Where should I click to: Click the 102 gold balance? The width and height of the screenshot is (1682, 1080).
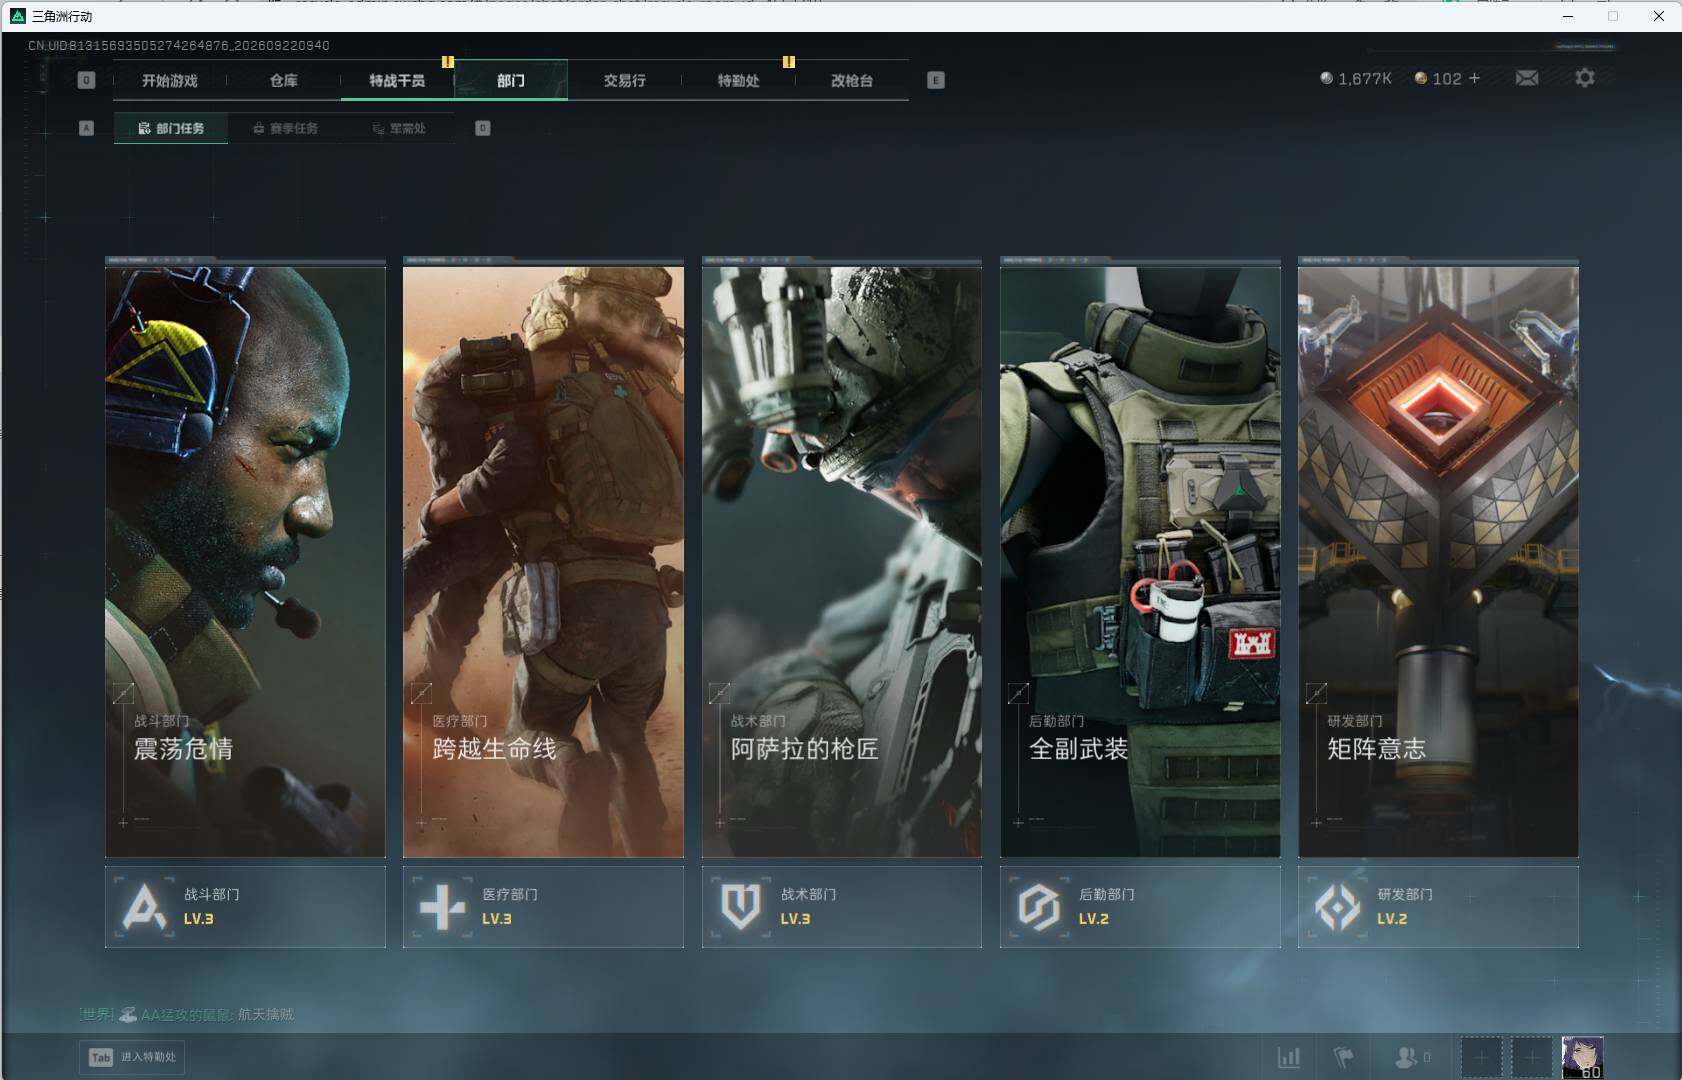pyautogui.click(x=1447, y=78)
